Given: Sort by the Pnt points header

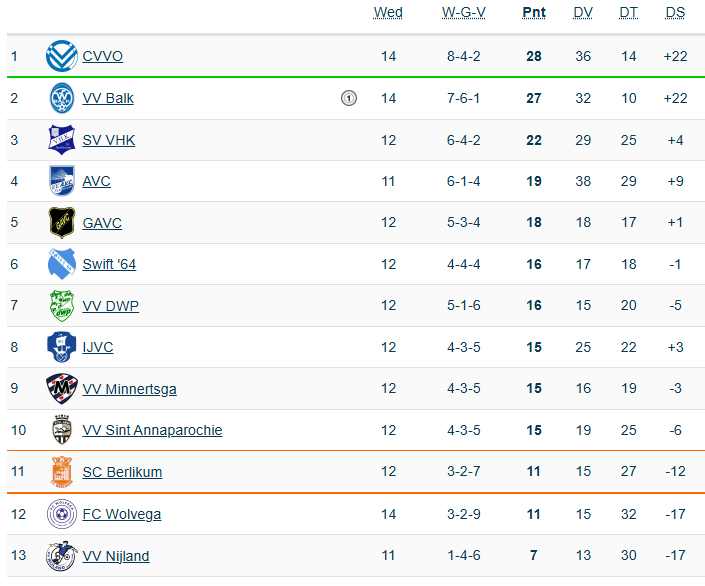Looking at the screenshot, I should click(x=534, y=13).
